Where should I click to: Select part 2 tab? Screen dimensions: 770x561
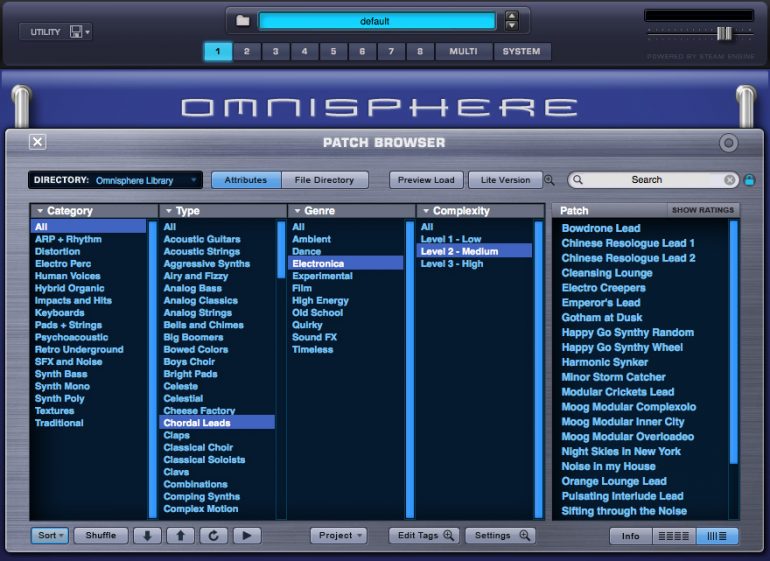click(x=247, y=52)
